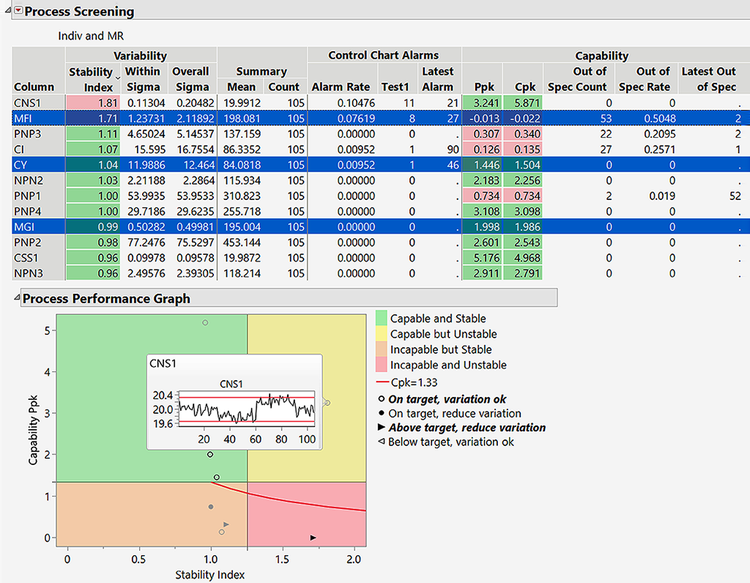Collapse the Process Performance Graph section

click(x=6, y=298)
